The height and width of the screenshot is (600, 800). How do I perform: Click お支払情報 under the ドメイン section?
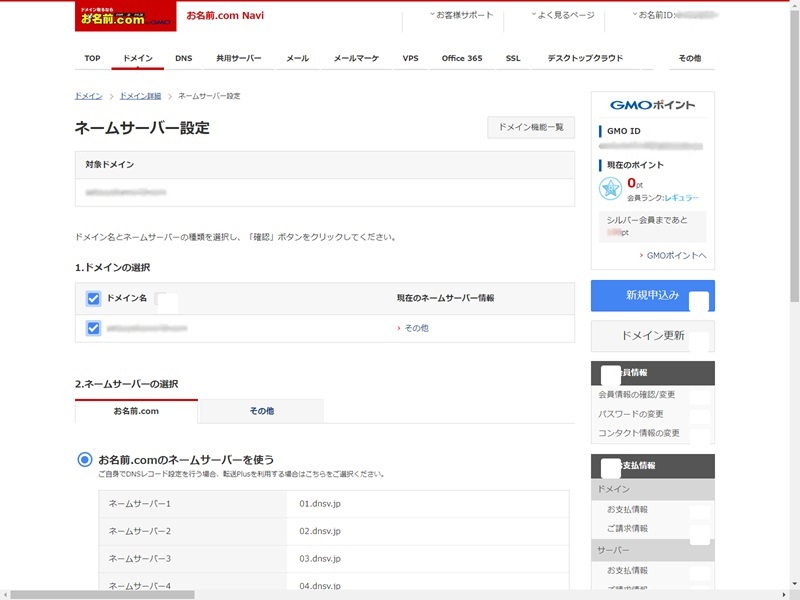point(627,509)
